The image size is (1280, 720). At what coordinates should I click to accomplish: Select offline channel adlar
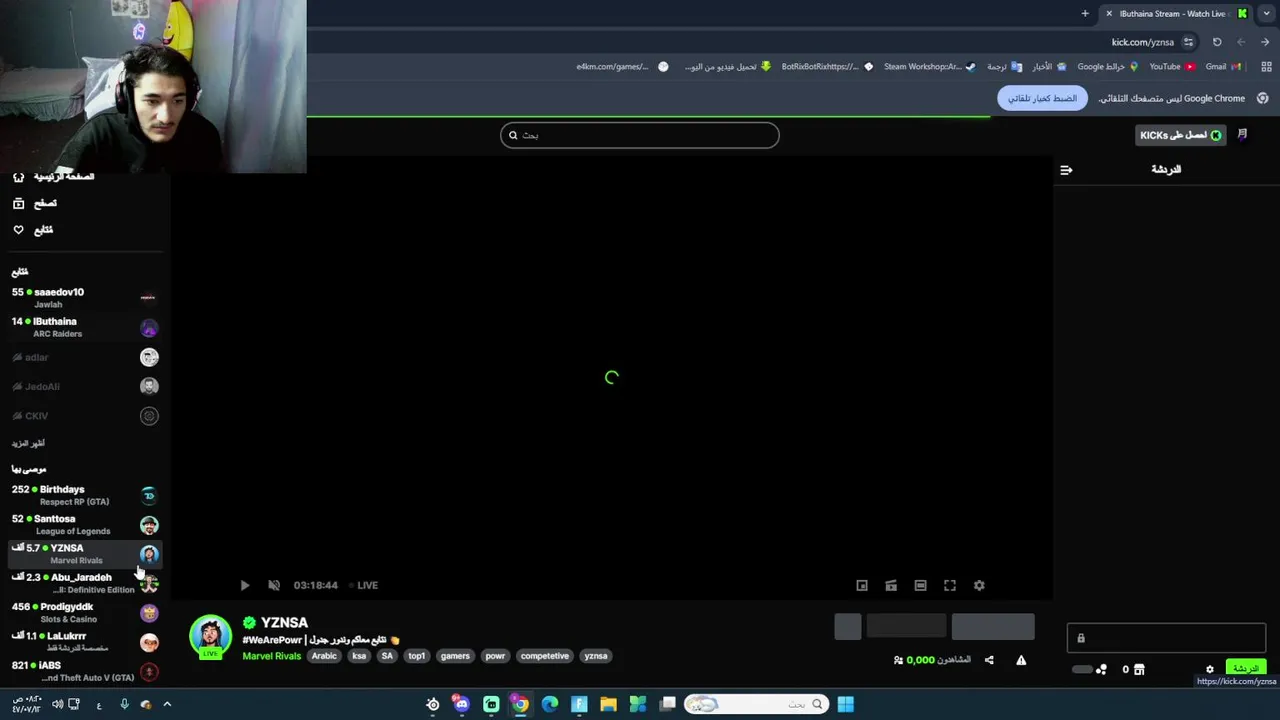pos(85,357)
